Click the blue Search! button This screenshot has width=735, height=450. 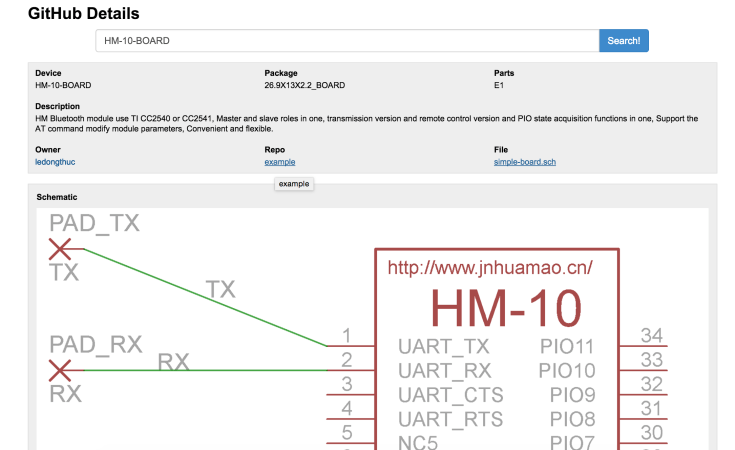click(x=623, y=41)
